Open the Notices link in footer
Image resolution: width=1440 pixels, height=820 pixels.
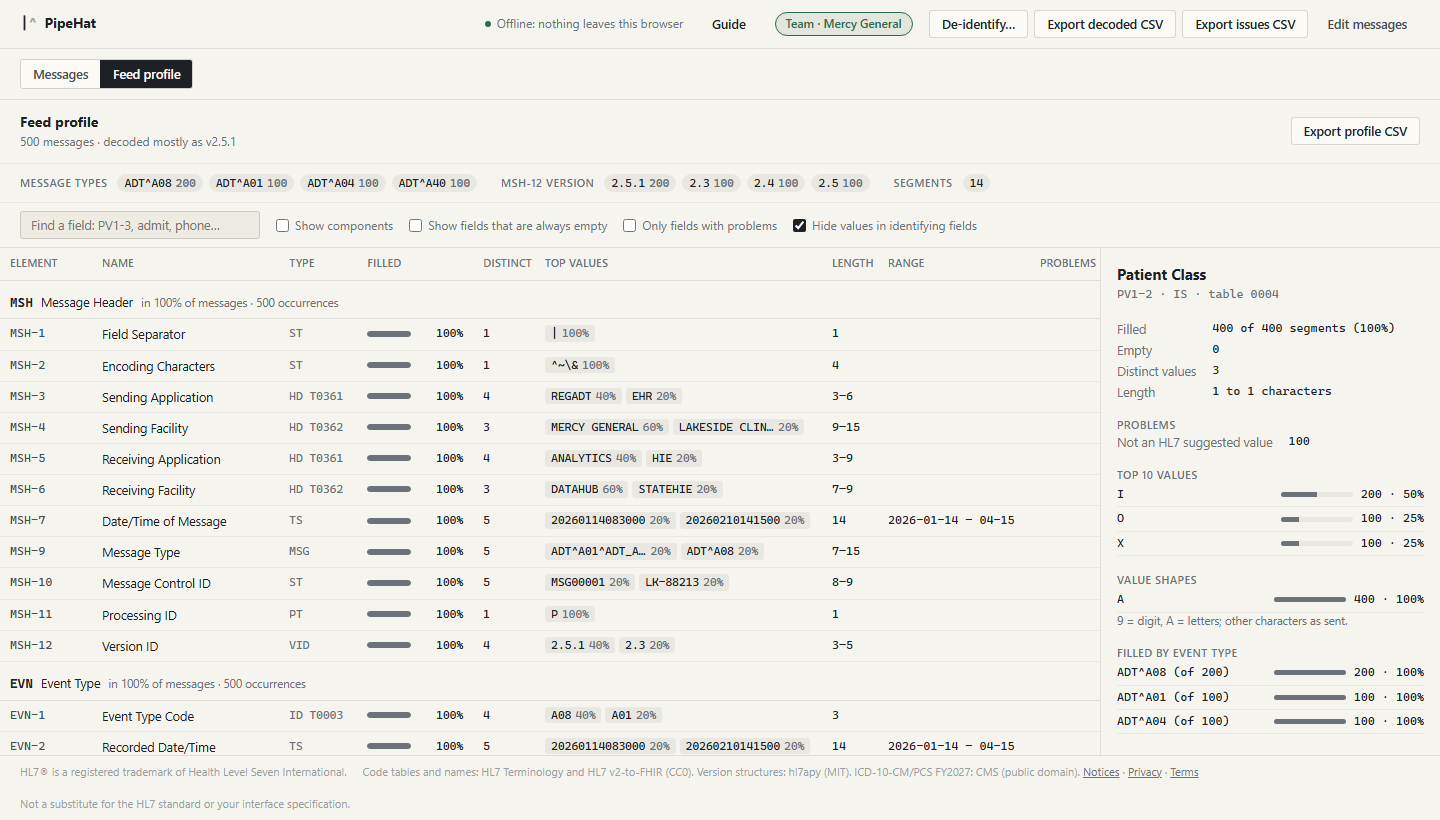point(1101,772)
